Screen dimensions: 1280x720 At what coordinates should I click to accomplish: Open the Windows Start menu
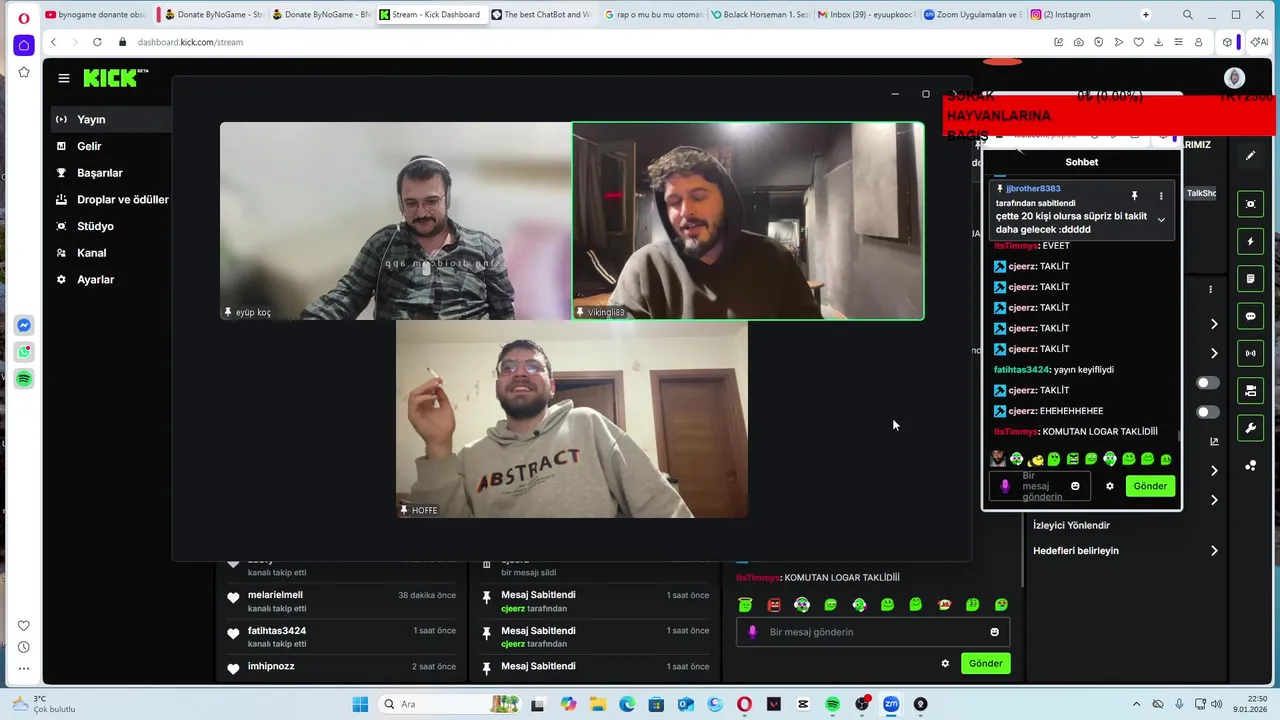tap(360, 704)
